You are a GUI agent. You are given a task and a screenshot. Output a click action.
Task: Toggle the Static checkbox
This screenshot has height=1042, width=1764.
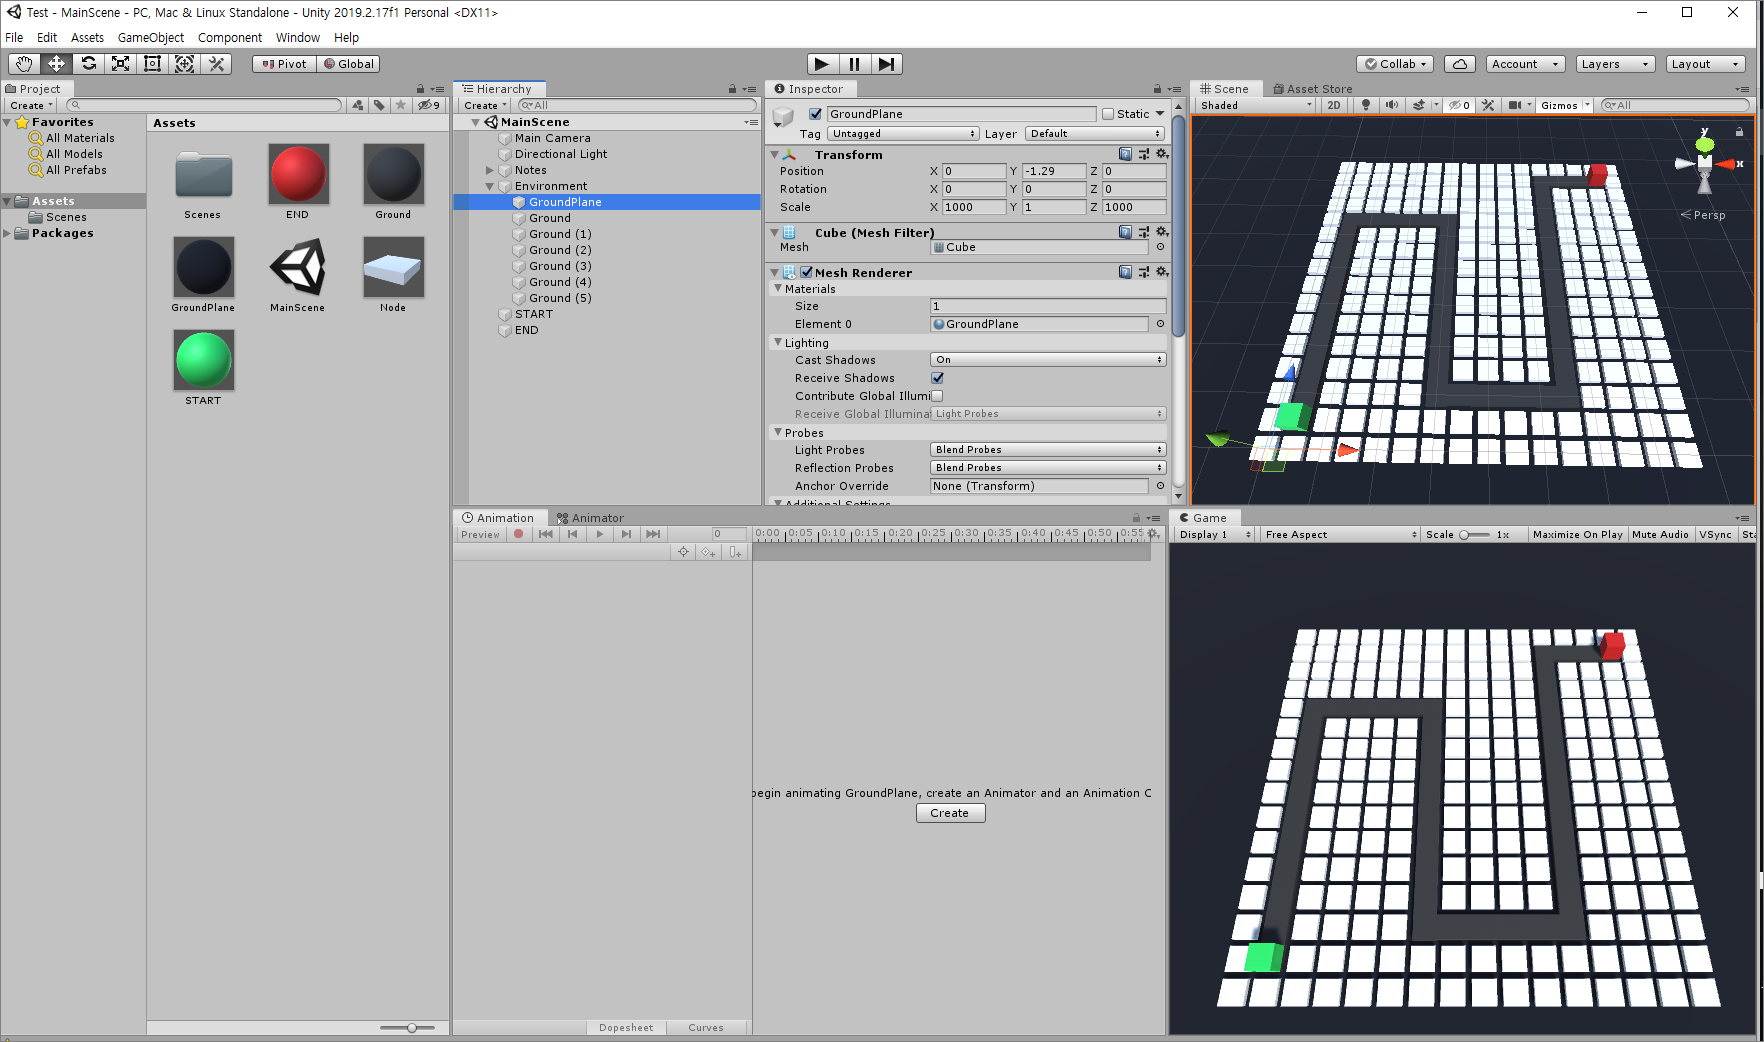tap(1108, 114)
